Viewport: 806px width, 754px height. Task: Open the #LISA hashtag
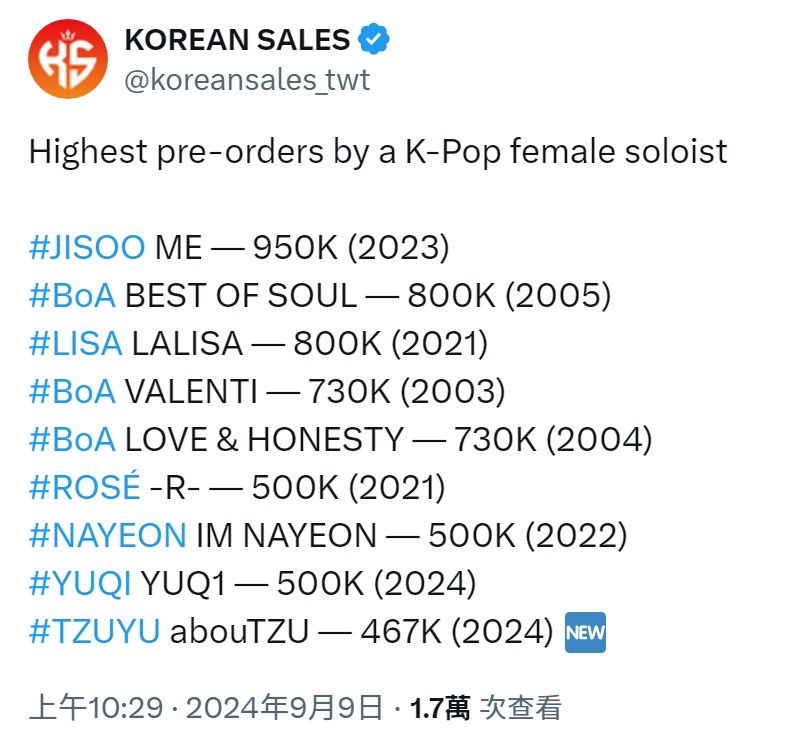(75, 343)
